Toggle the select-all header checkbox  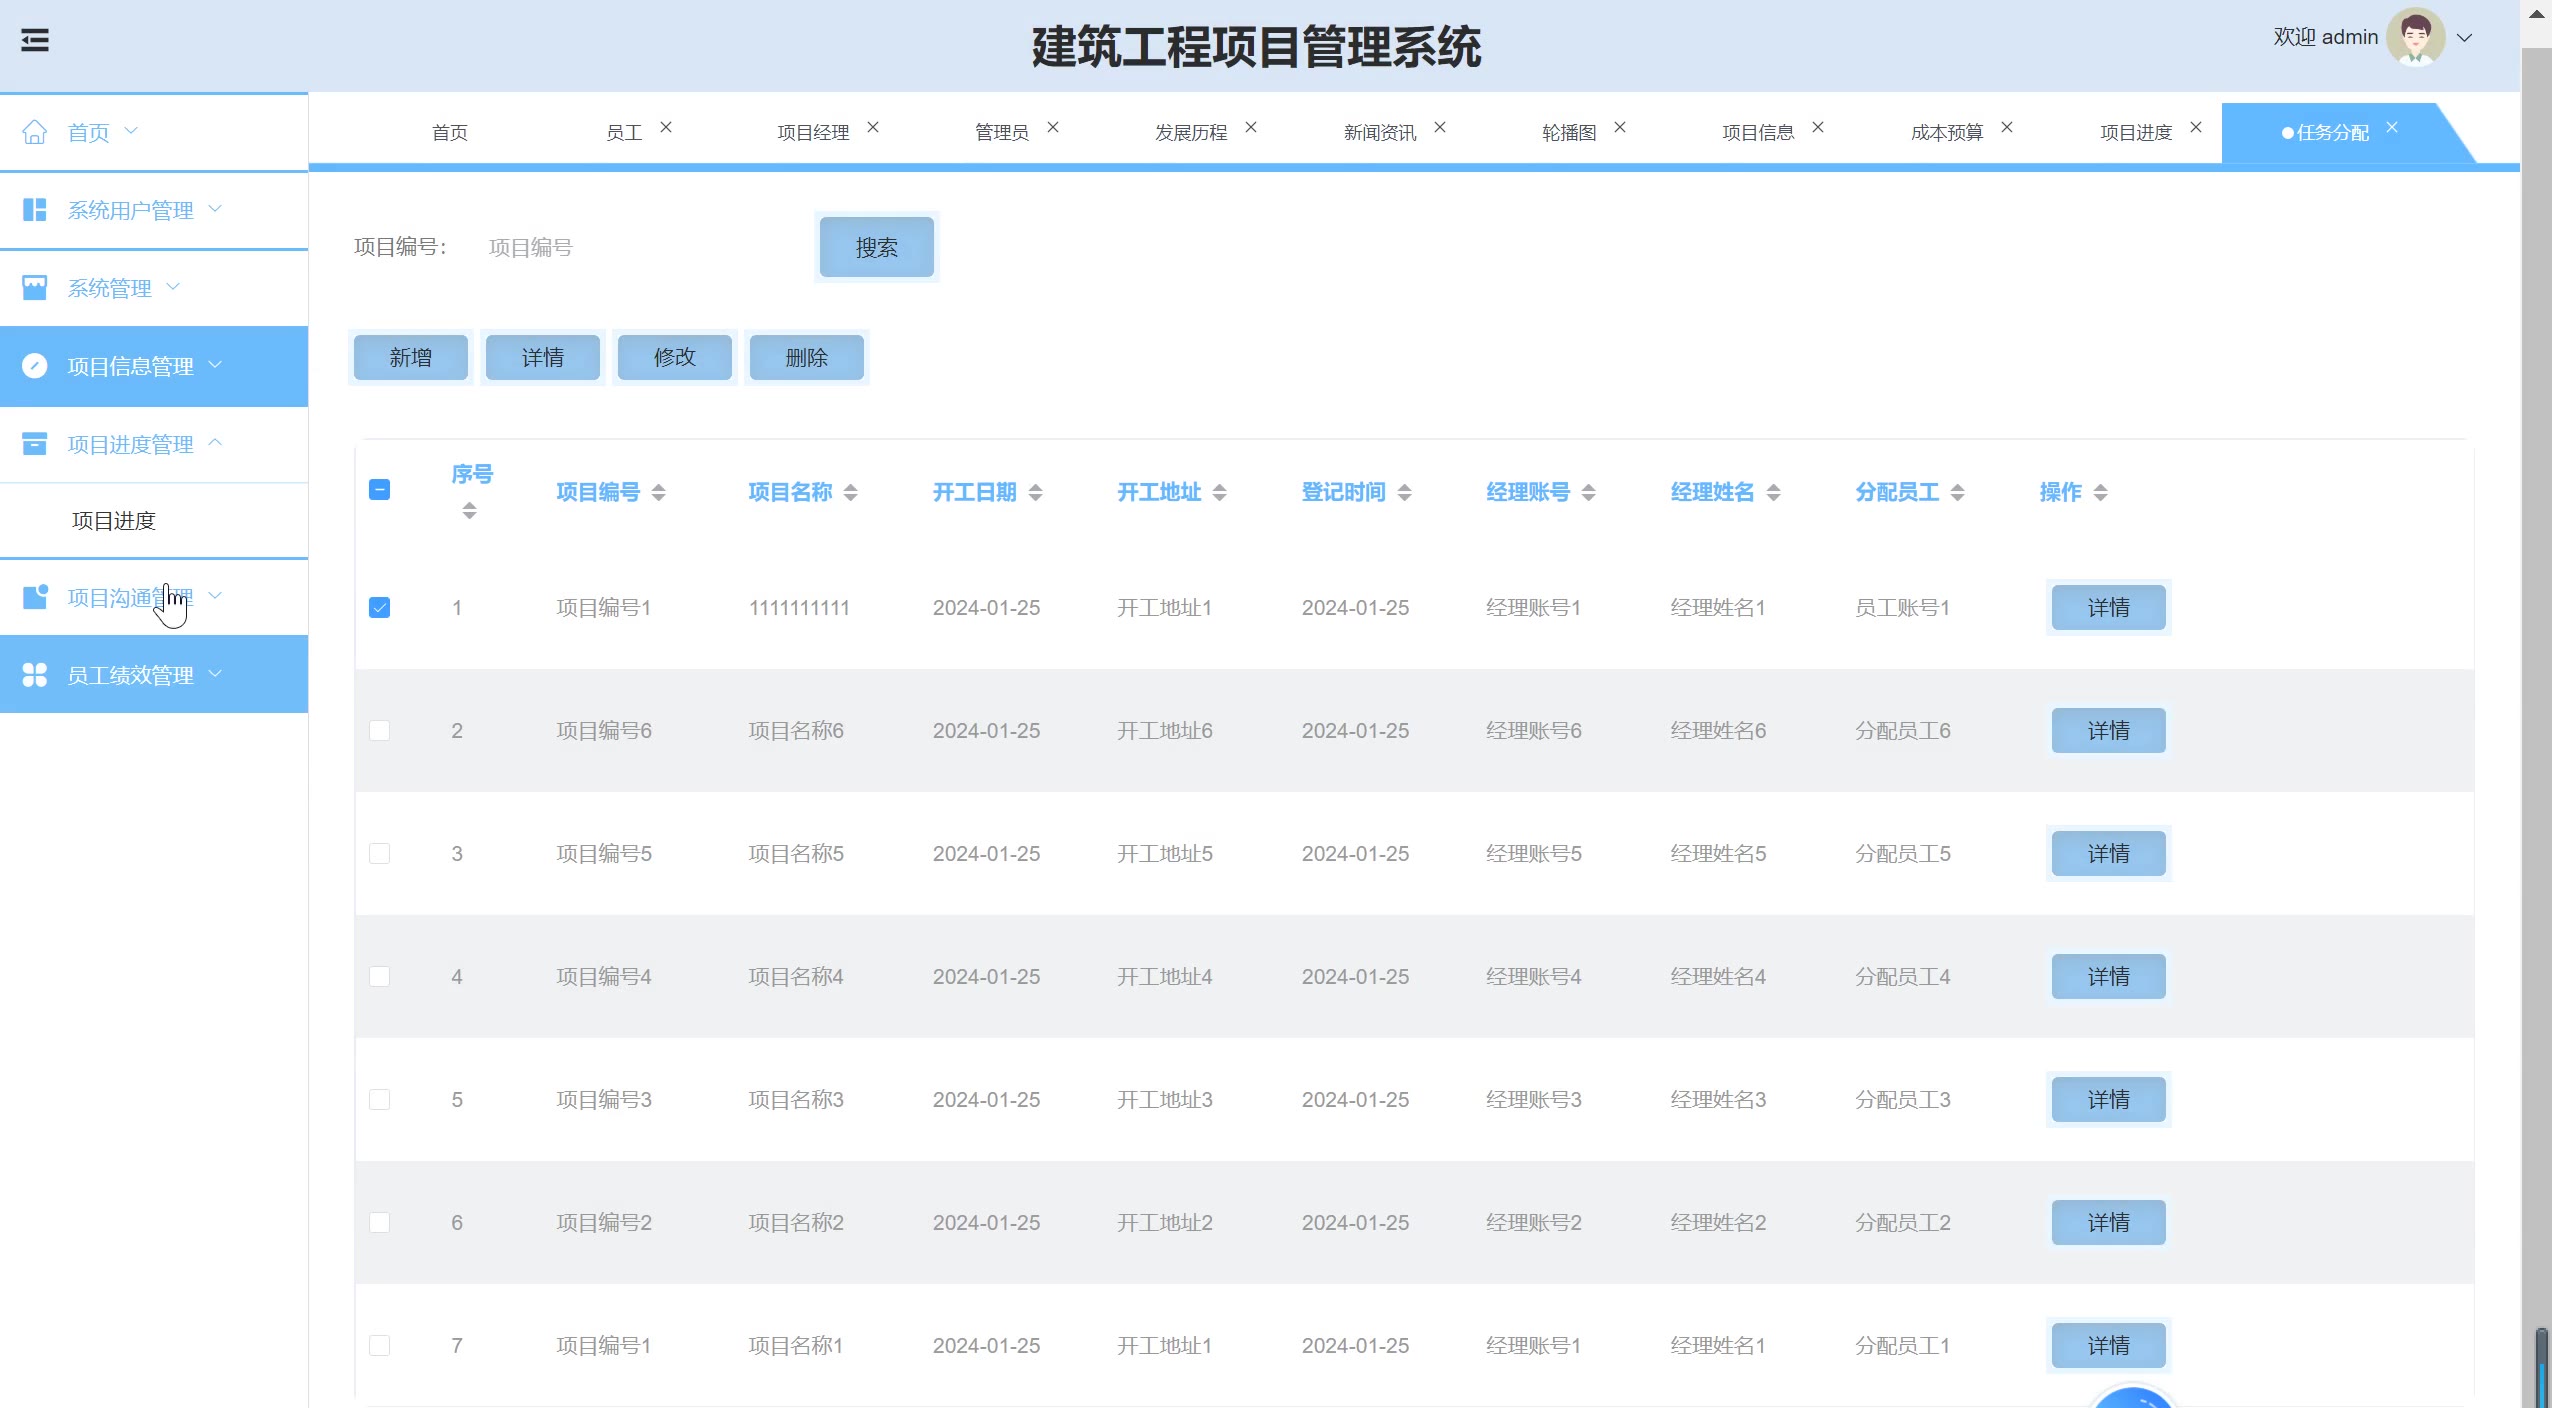pyautogui.click(x=379, y=490)
